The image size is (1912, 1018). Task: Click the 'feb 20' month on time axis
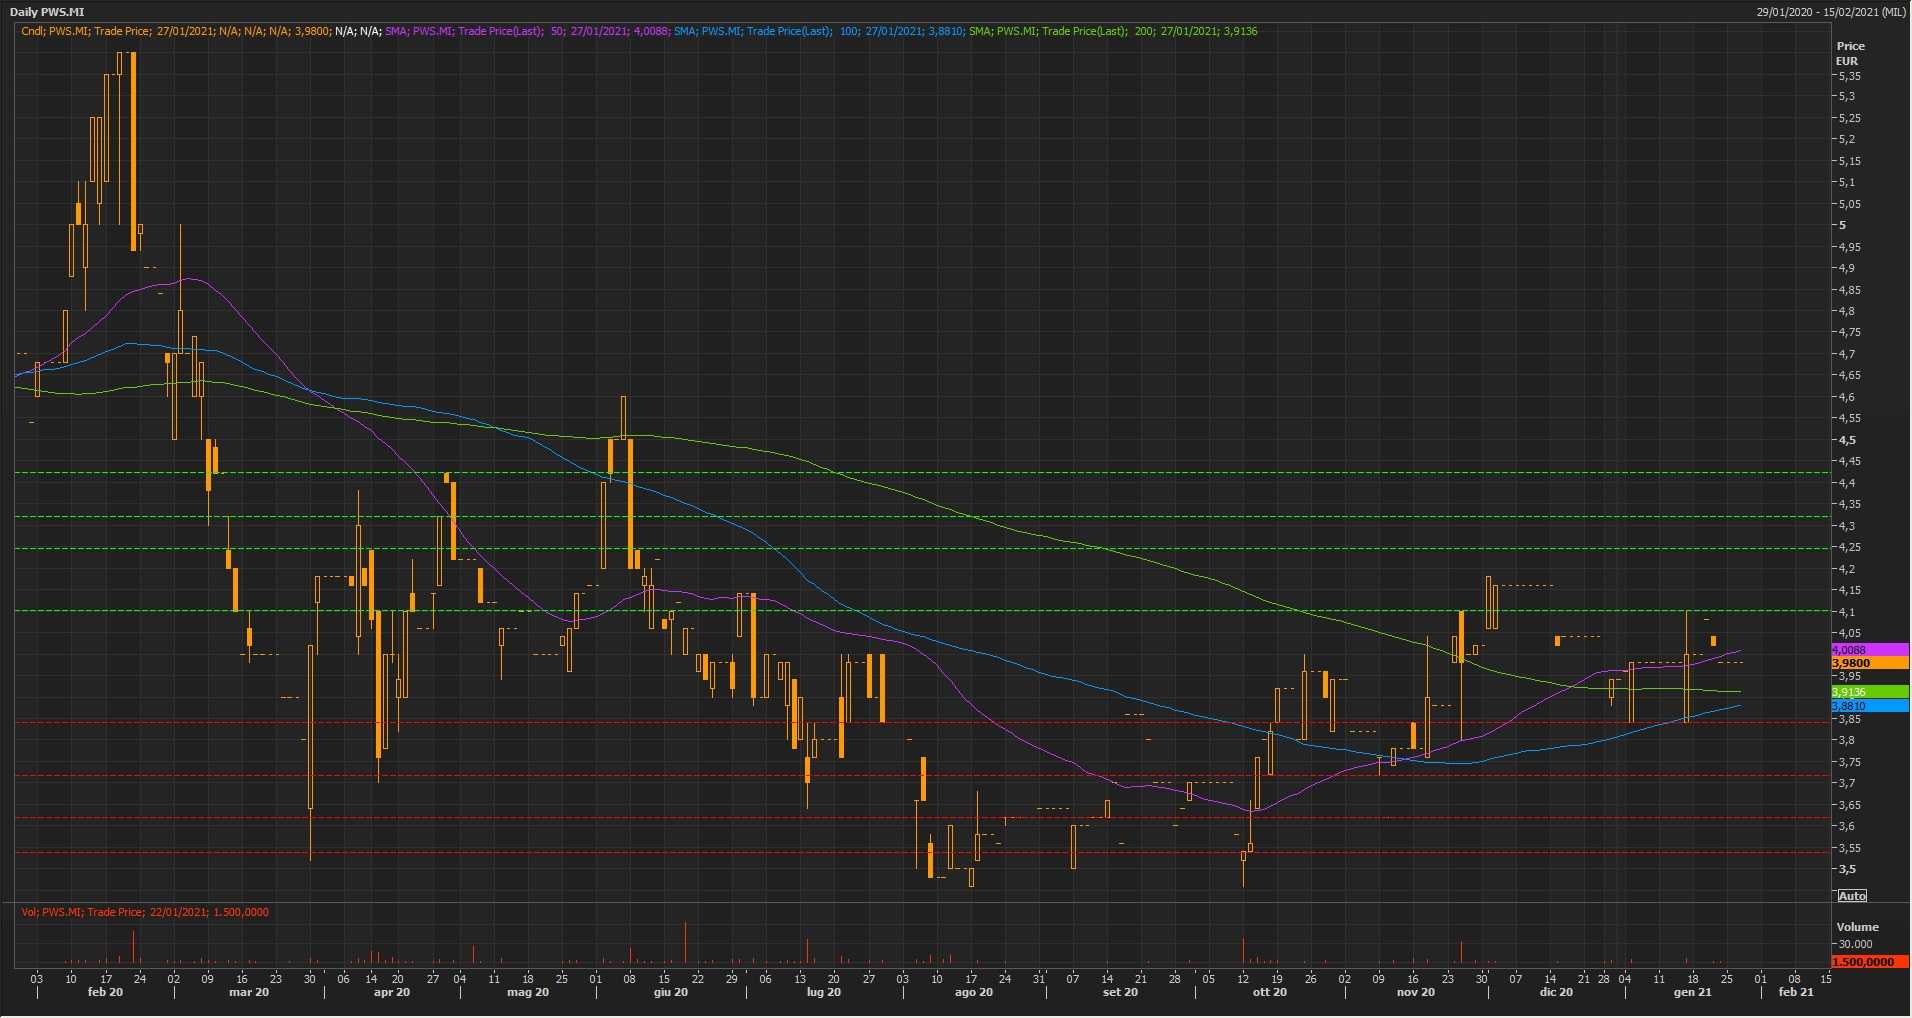105,993
